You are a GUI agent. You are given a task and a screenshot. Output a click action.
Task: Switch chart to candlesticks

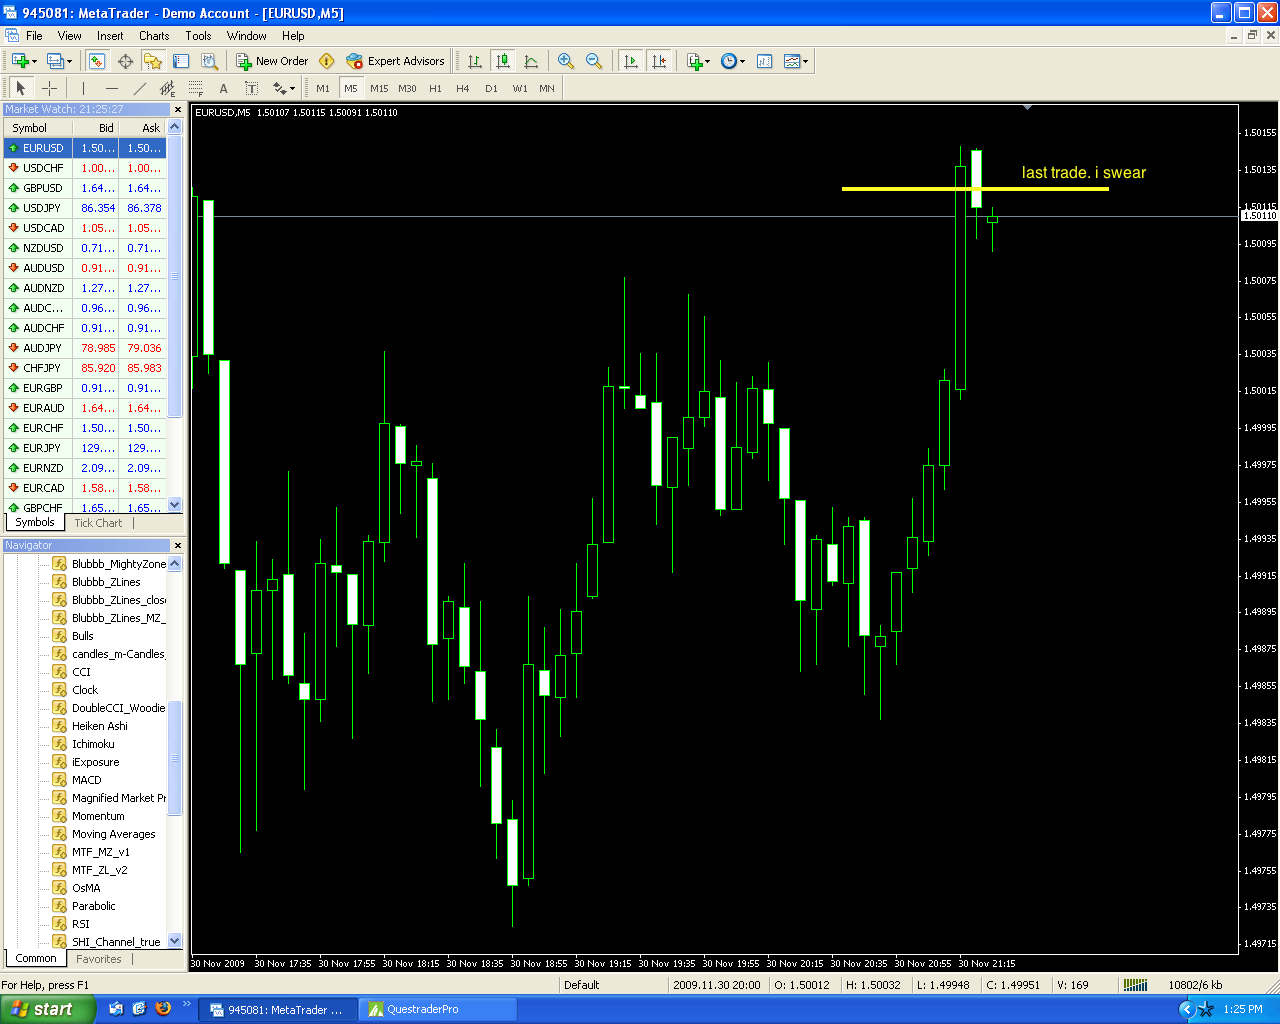(x=503, y=61)
